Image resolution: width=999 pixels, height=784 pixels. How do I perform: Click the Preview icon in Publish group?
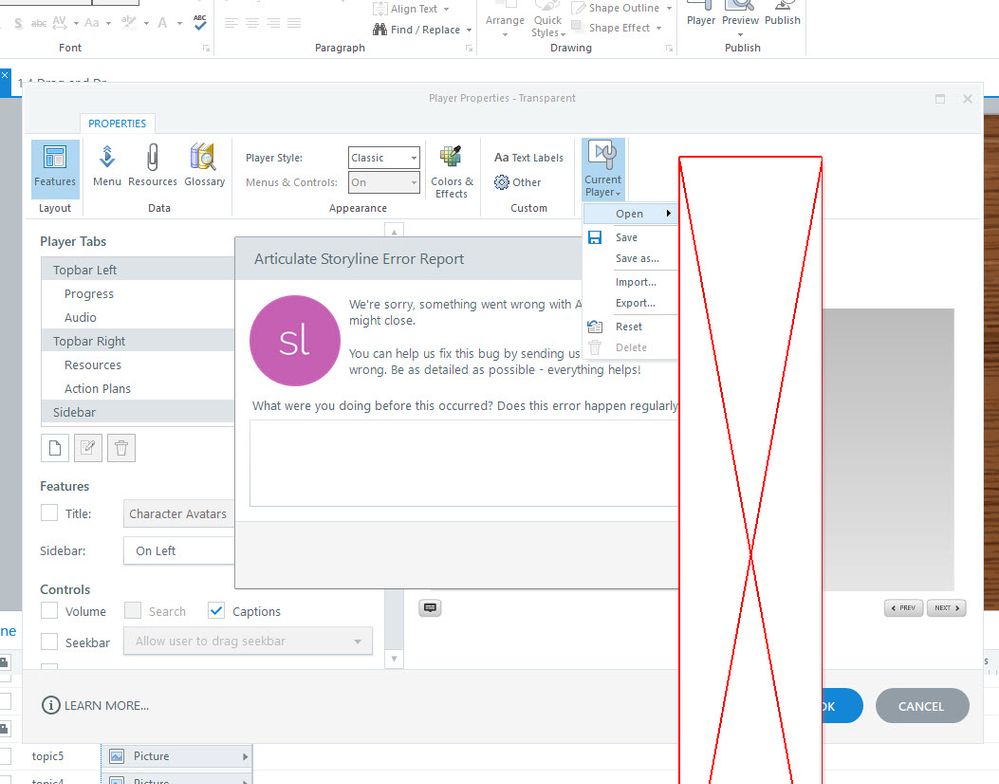click(740, 17)
